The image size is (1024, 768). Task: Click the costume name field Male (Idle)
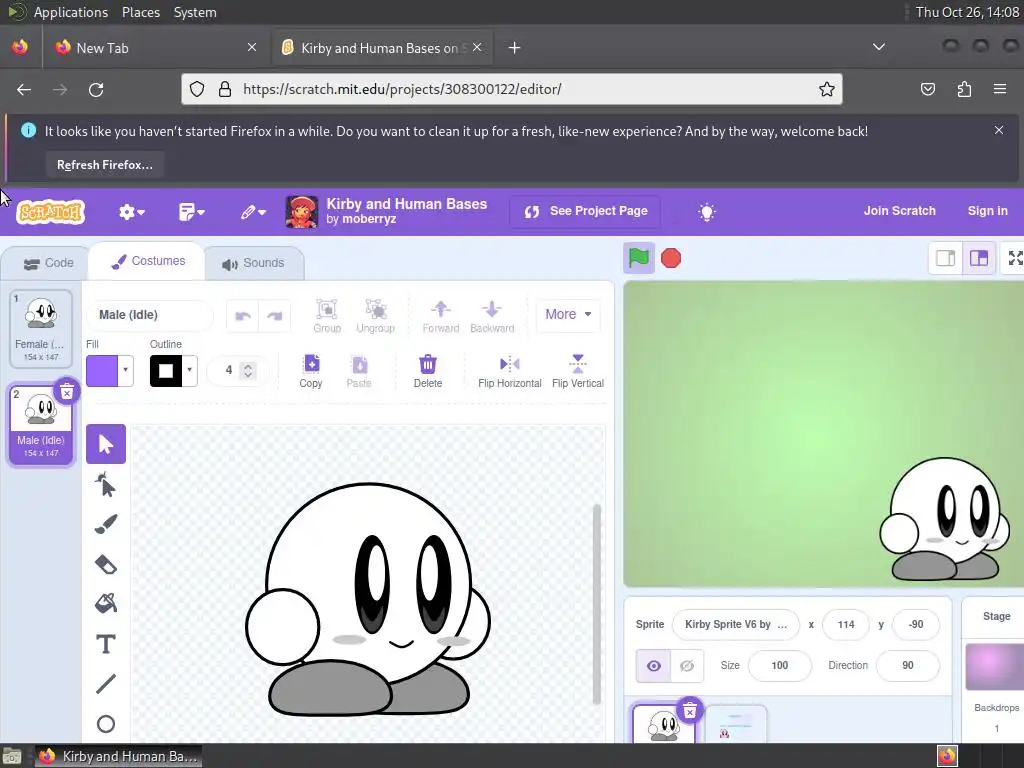pos(150,315)
